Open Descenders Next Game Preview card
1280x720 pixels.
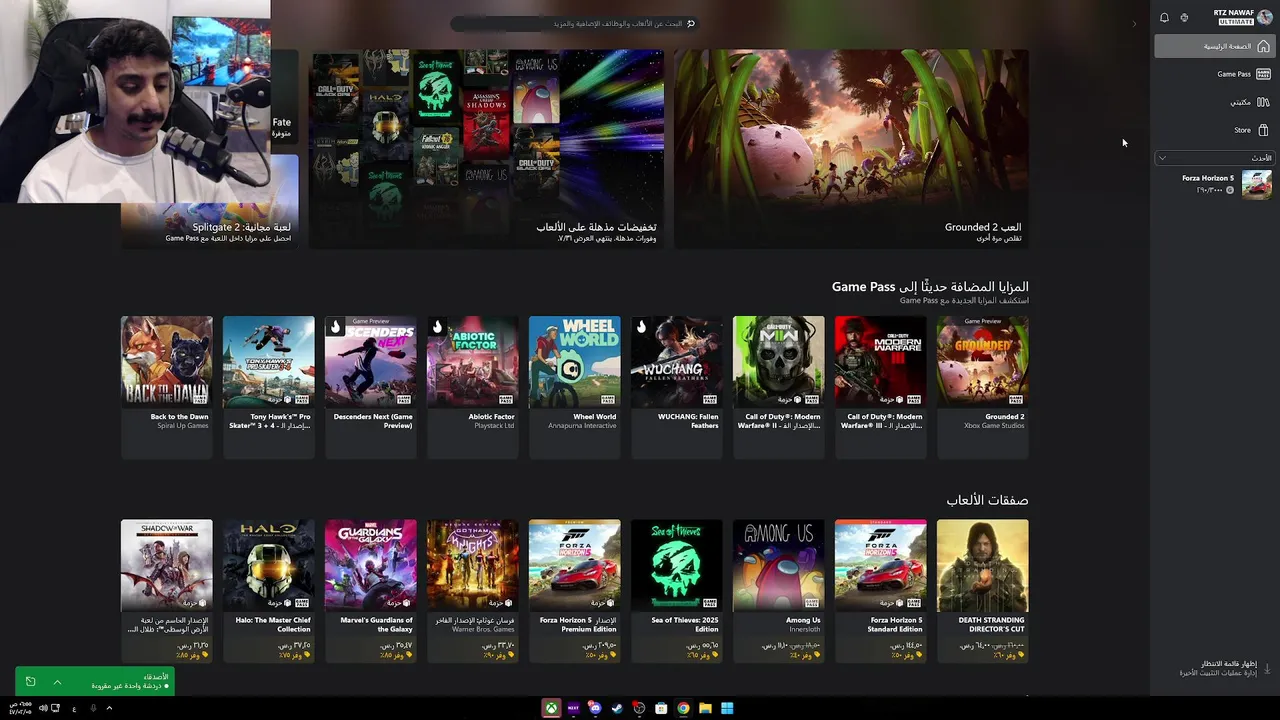[x=371, y=387]
